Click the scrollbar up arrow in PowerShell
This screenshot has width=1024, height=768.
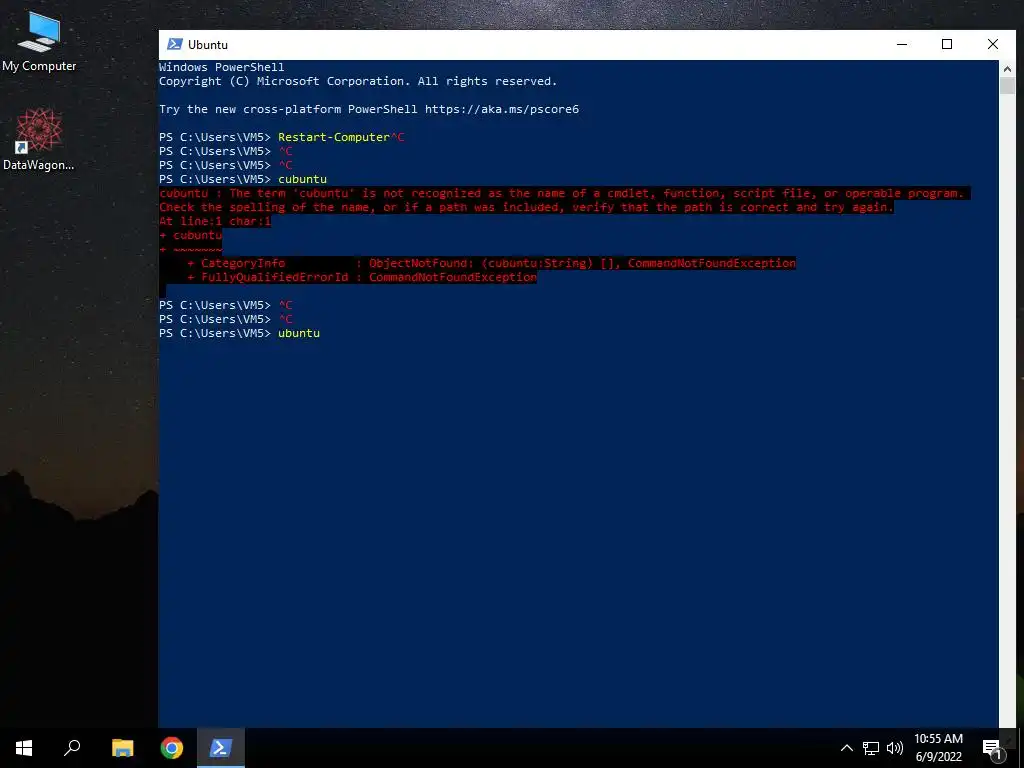[1007, 68]
